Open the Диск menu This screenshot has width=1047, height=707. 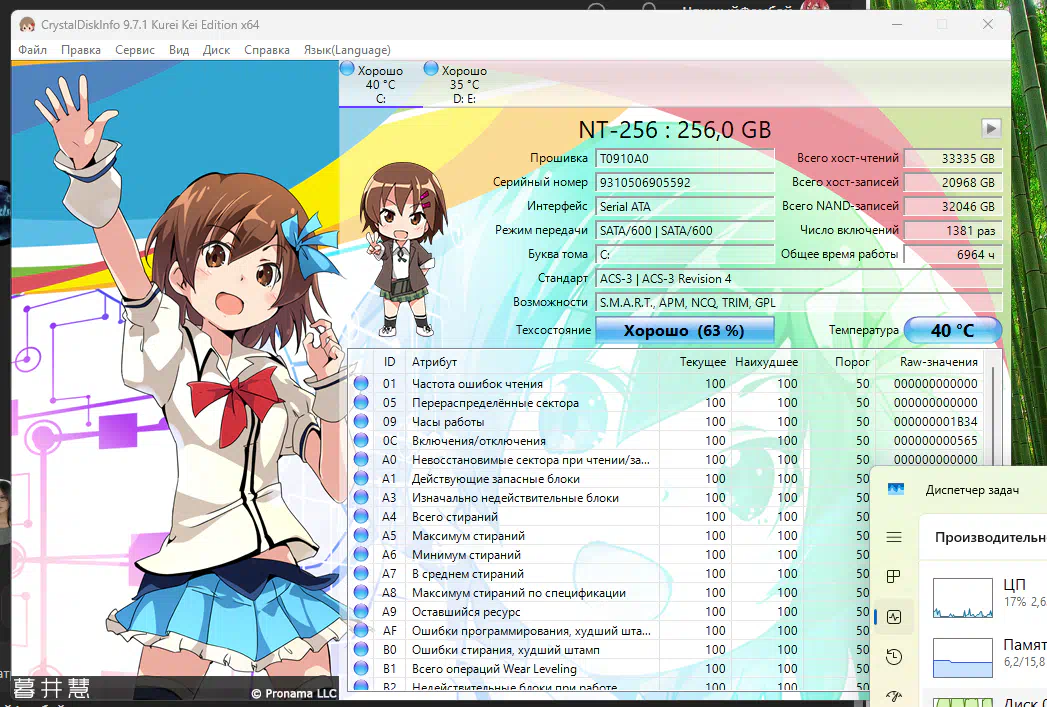pos(216,50)
